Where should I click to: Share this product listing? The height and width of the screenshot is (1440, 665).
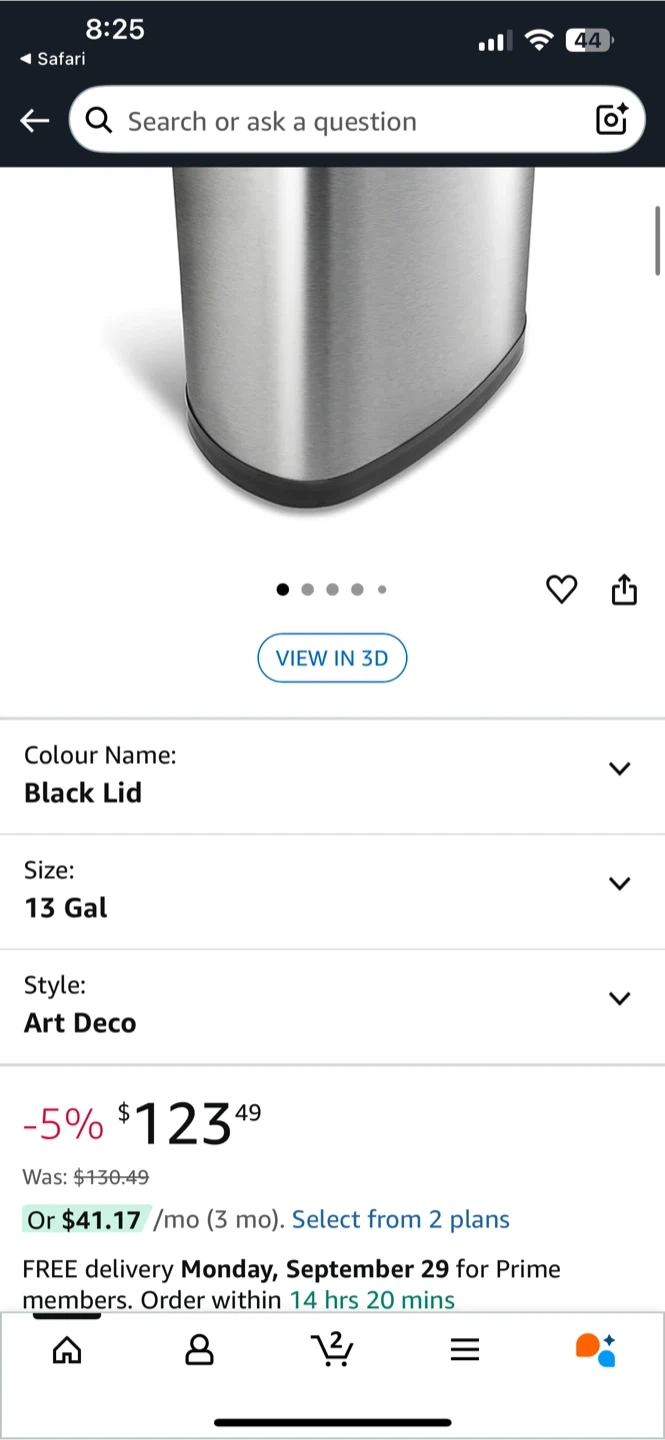pos(624,589)
